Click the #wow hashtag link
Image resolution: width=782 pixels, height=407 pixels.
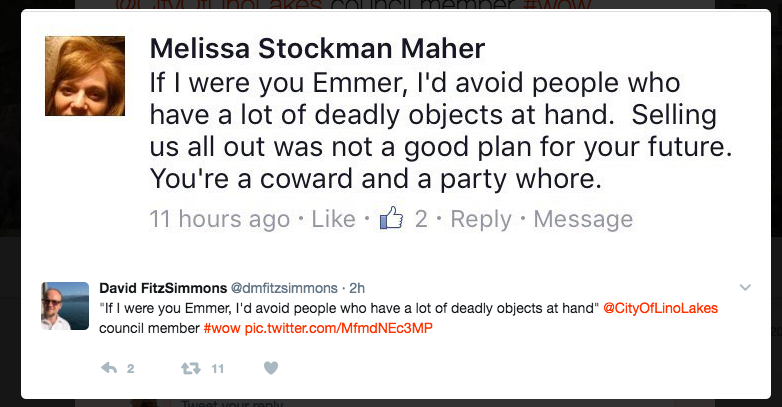(x=221, y=327)
